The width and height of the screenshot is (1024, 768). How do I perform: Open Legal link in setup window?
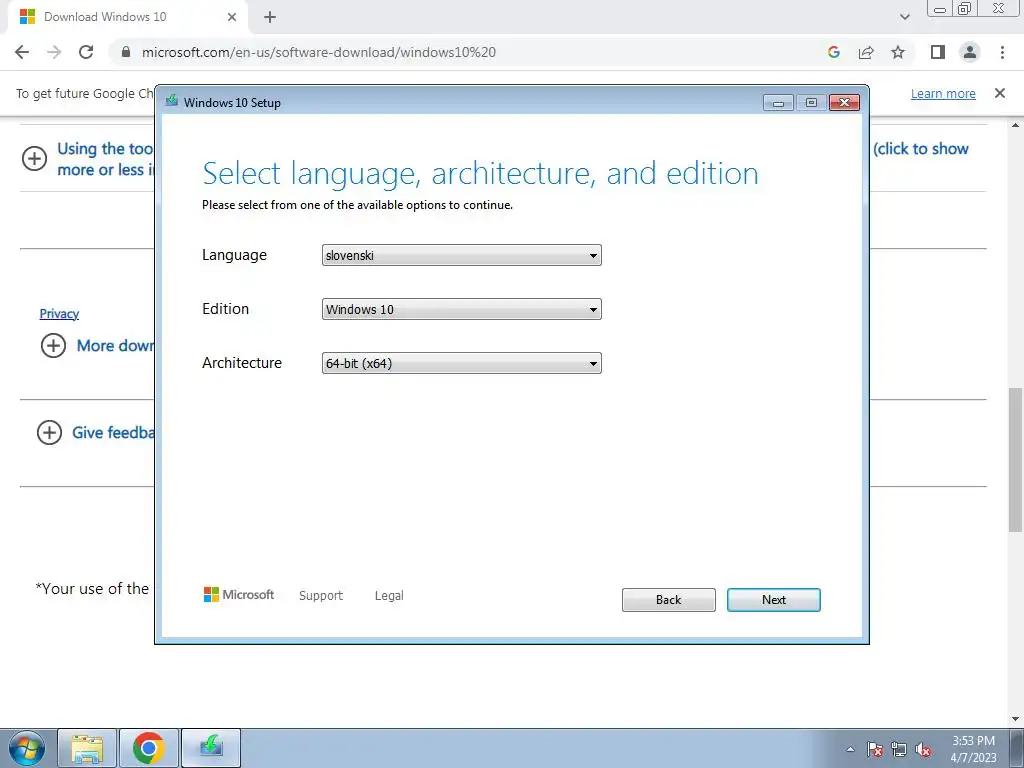pos(389,596)
